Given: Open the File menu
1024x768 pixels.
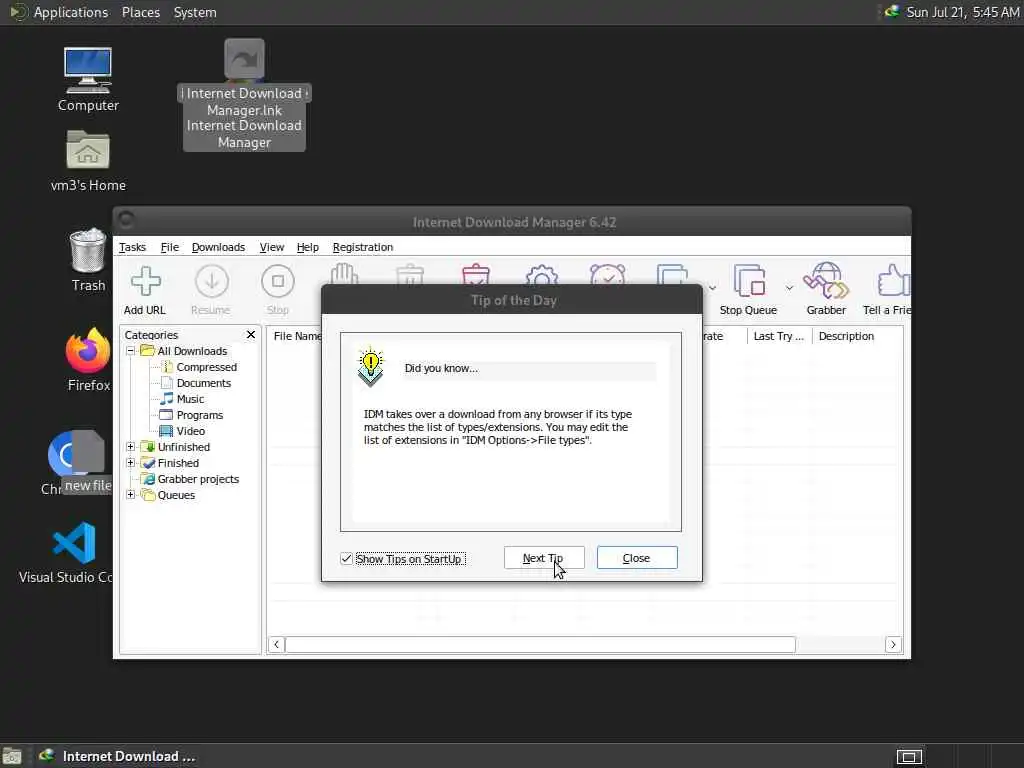Looking at the screenshot, I should [x=170, y=247].
